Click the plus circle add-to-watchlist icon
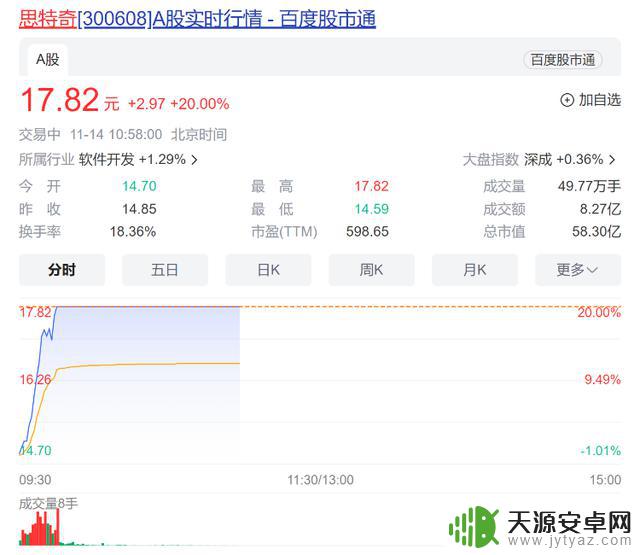The height and width of the screenshot is (555, 640). (x=567, y=100)
